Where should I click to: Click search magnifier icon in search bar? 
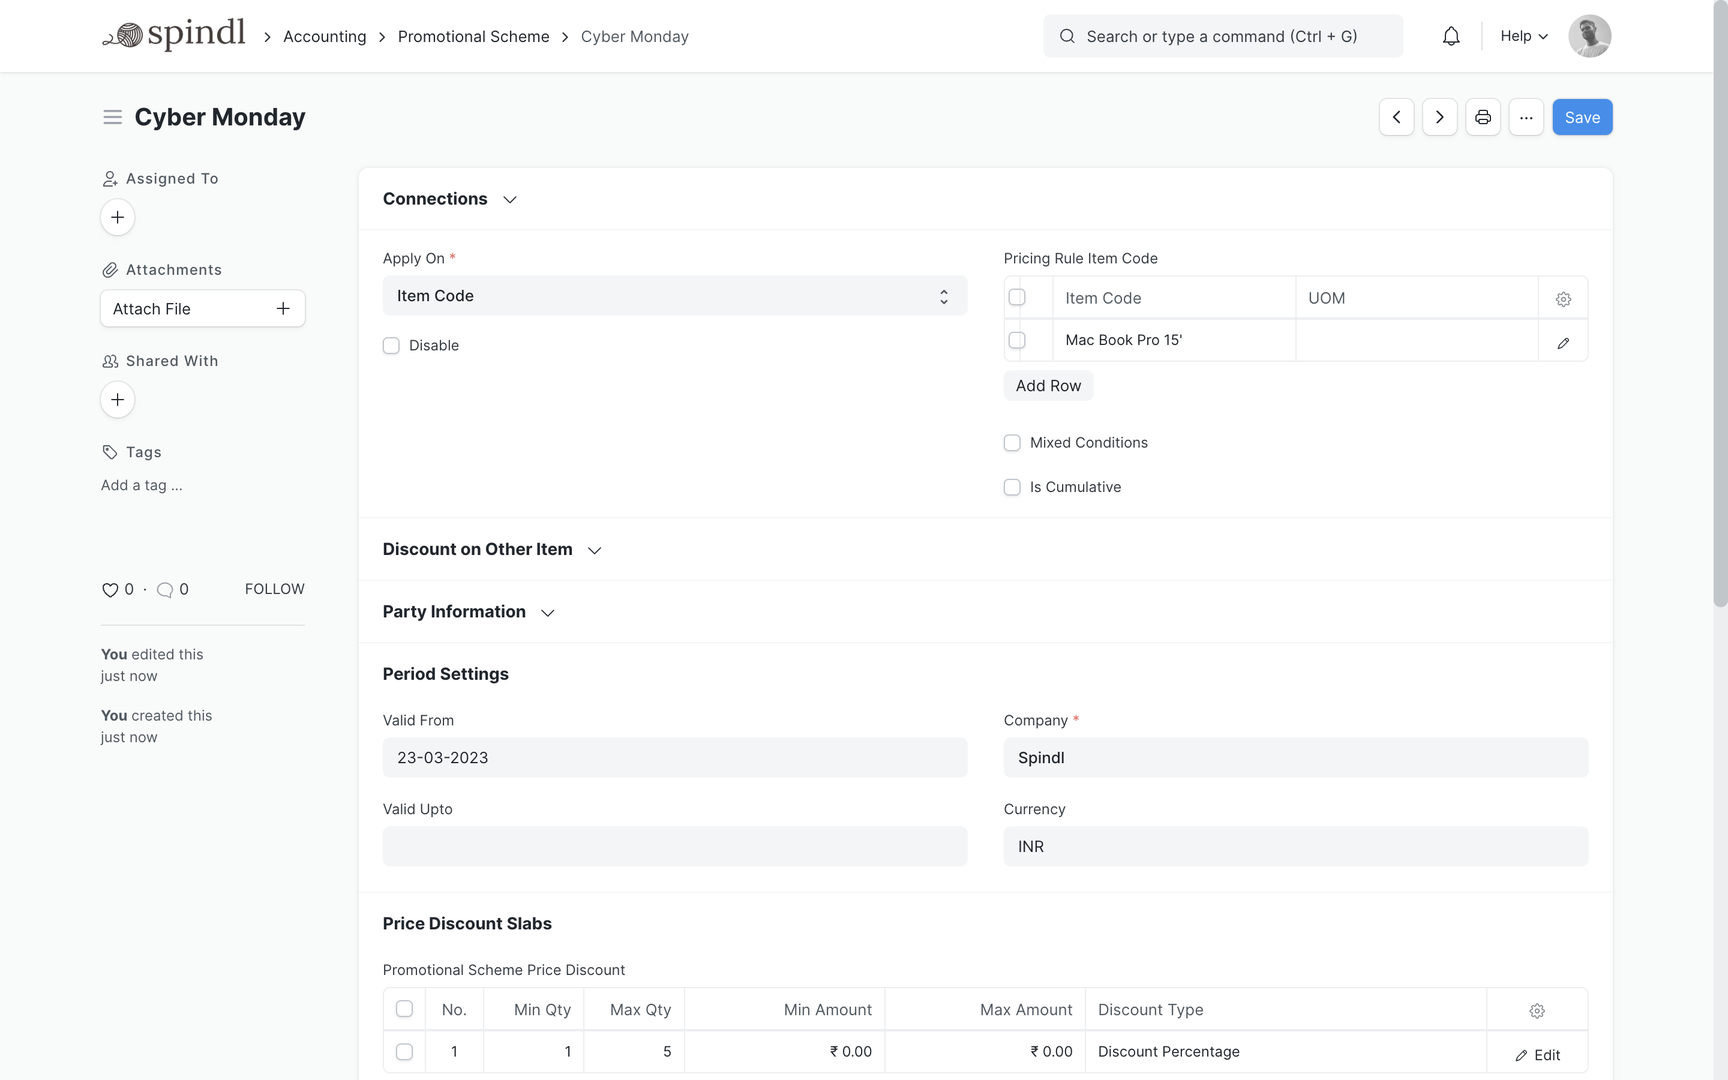[1067, 36]
